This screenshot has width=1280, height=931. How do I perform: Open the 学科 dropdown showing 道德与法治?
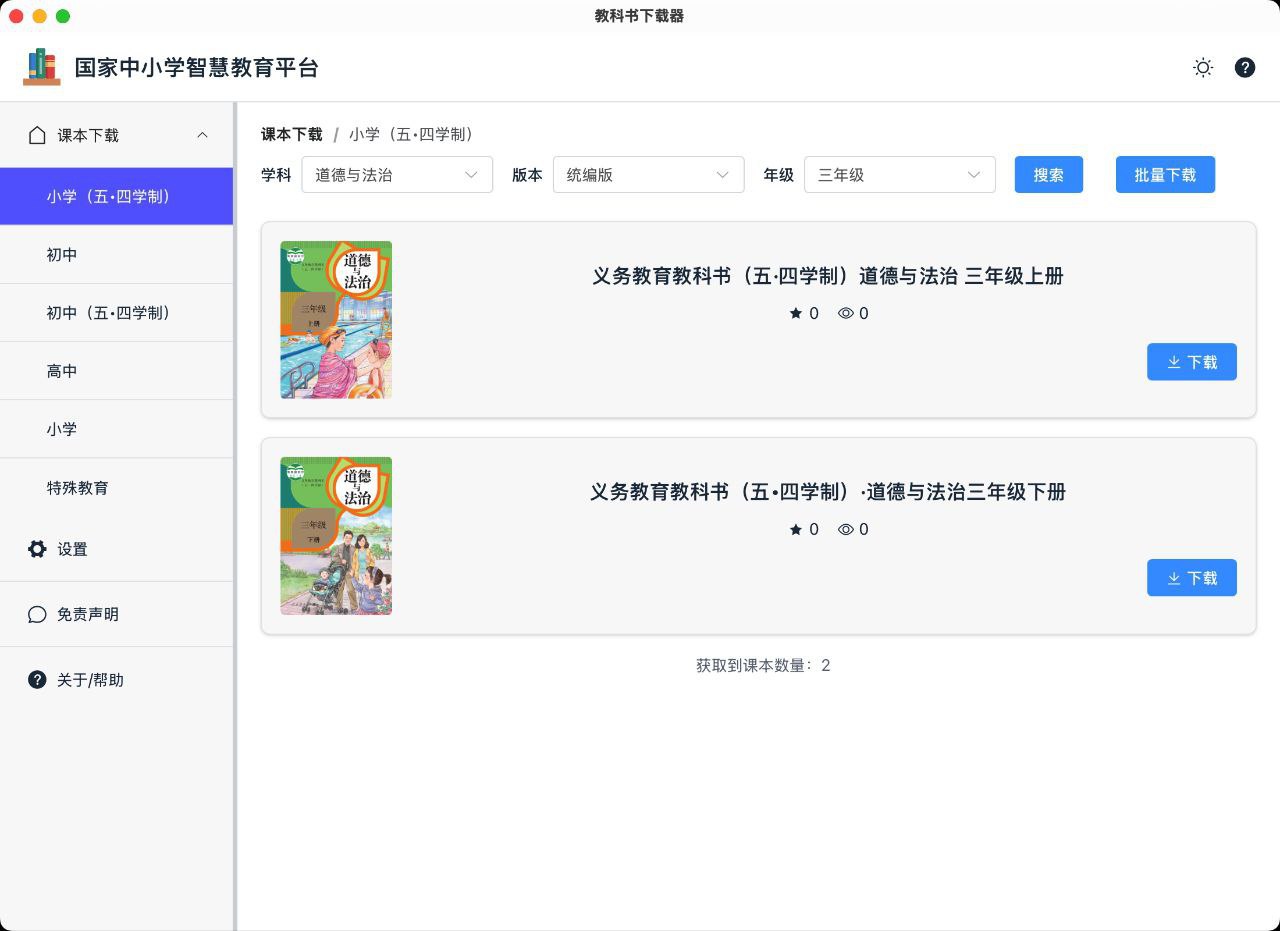[397, 174]
